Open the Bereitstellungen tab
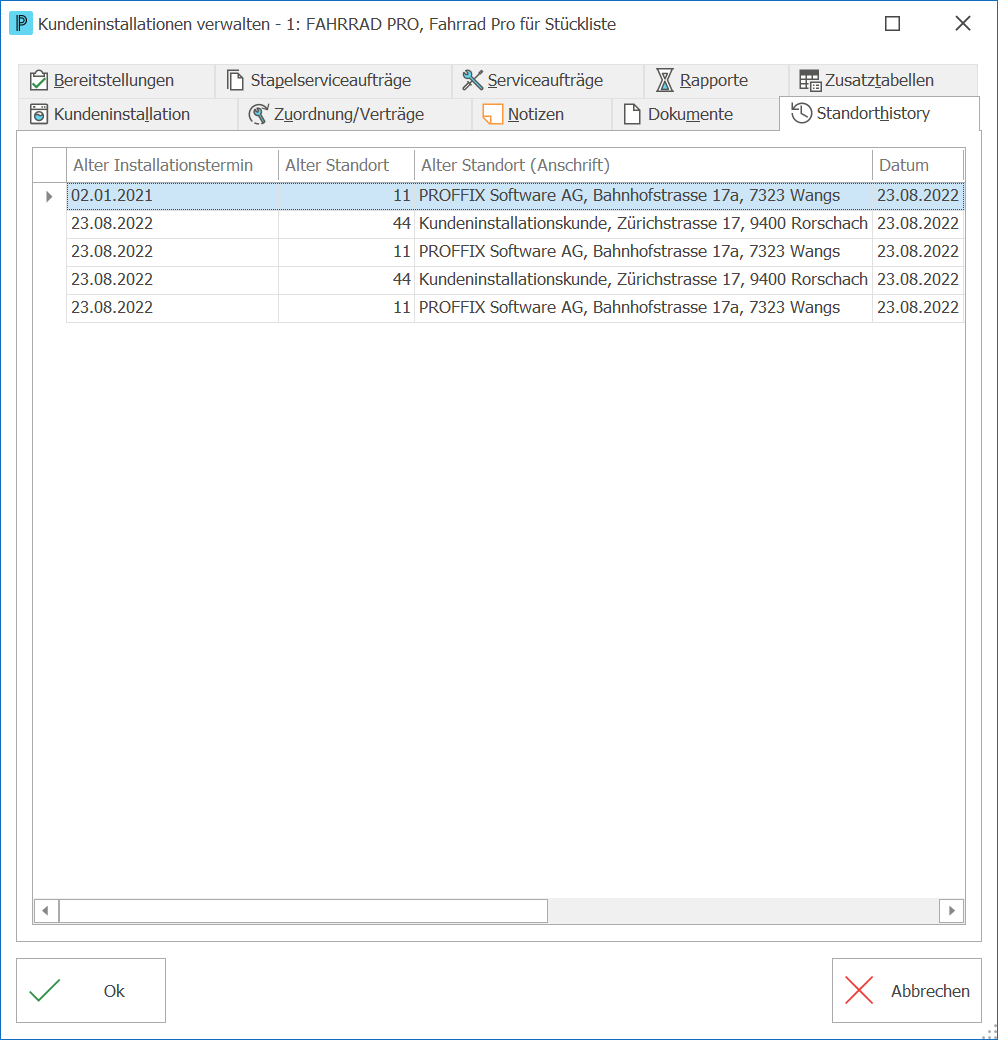Screen dimensions: 998x1040 [x=115, y=80]
